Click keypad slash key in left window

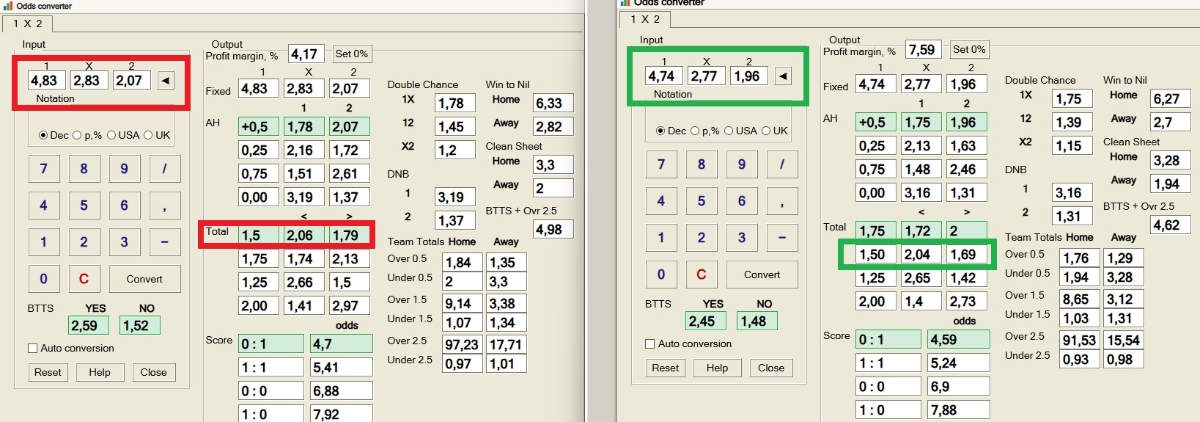coord(164,168)
